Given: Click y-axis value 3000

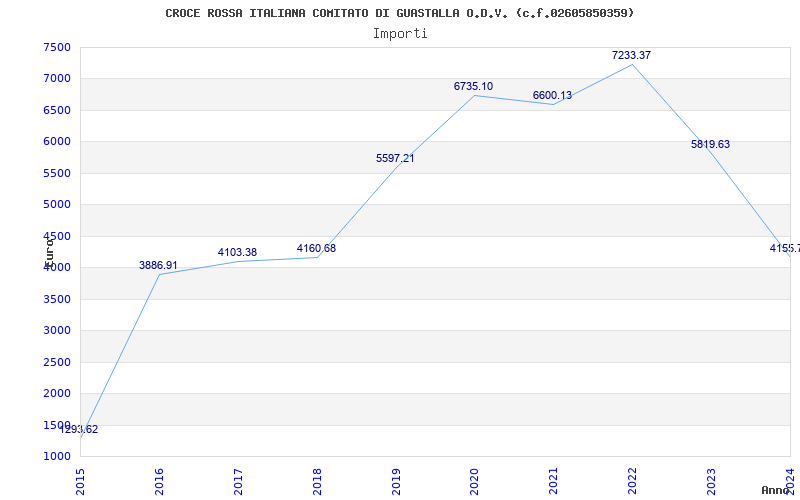Looking at the screenshot, I should click(57, 331).
